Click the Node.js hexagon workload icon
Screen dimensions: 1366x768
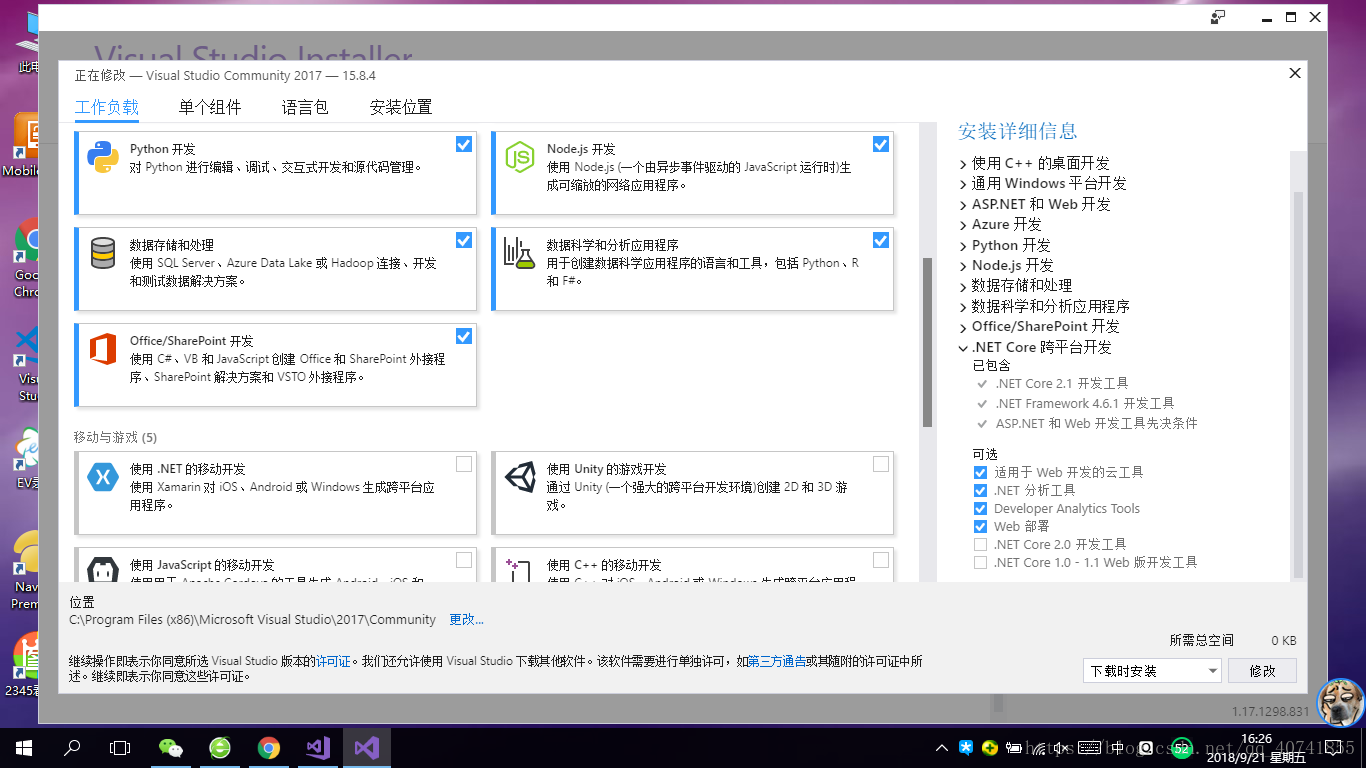[x=520, y=158]
